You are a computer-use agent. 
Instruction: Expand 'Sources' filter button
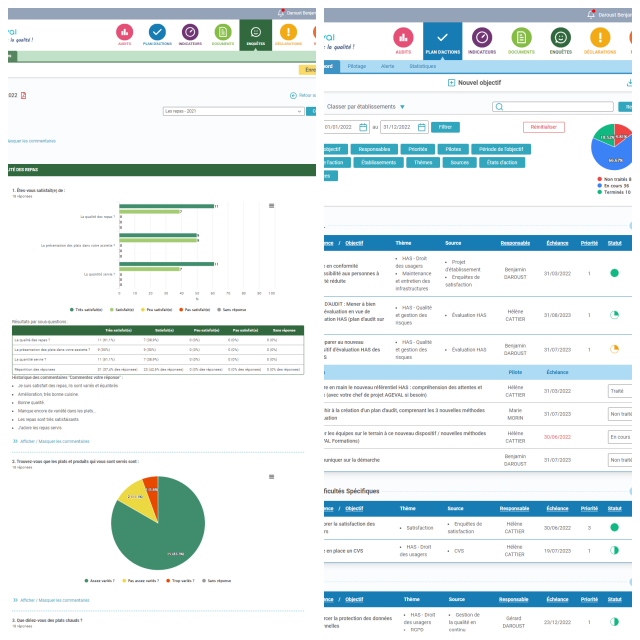(460, 162)
